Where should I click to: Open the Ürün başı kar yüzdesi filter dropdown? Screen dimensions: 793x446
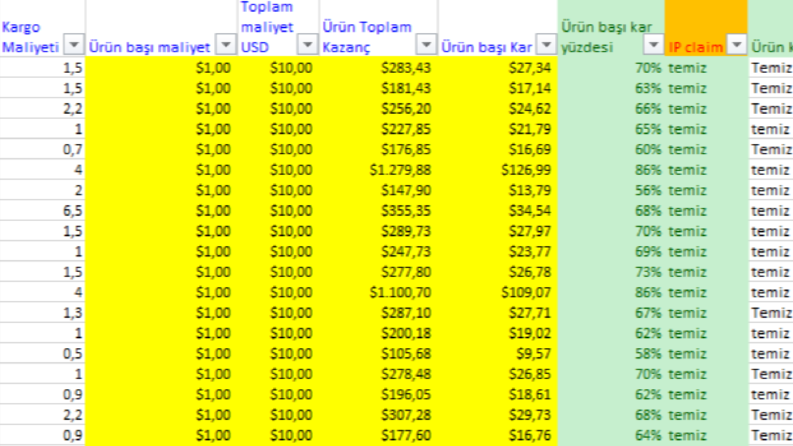(653, 46)
